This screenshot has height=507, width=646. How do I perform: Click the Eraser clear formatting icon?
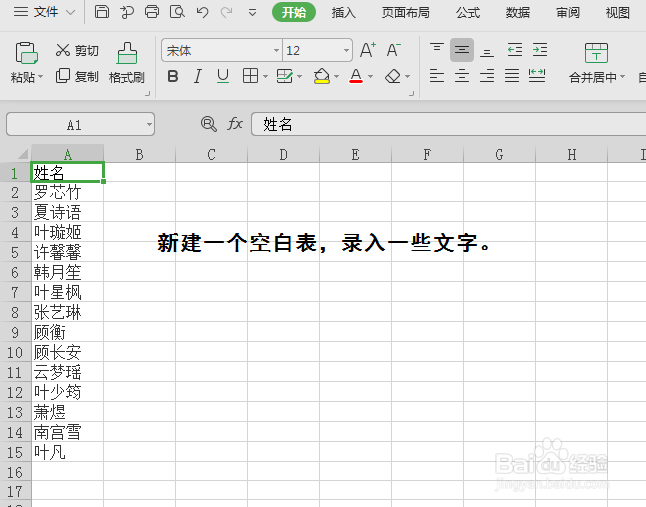pos(393,76)
